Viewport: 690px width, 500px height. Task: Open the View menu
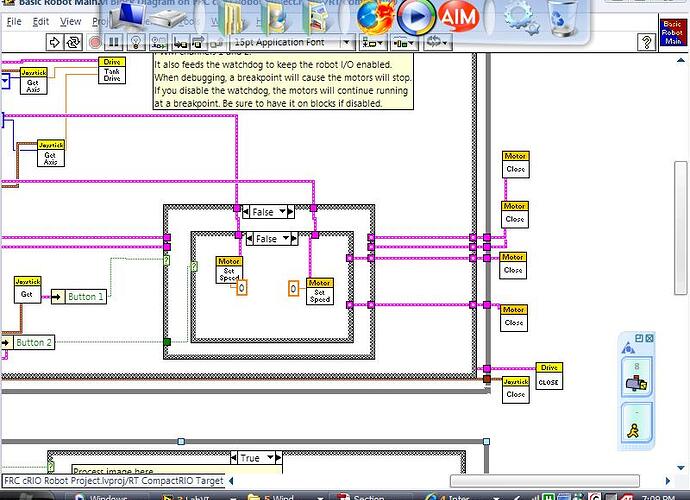[70, 21]
